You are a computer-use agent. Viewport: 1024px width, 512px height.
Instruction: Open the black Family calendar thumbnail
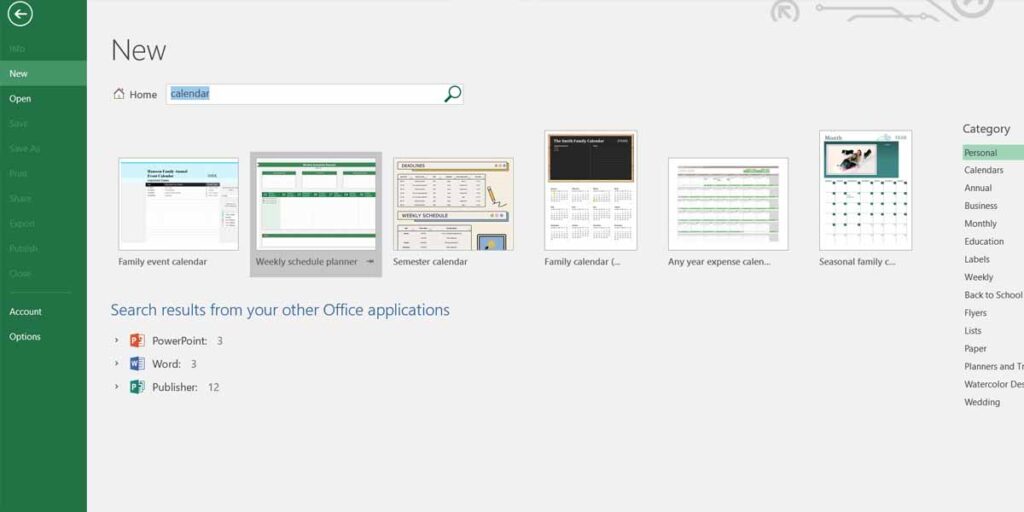pyautogui.click(x=591, y=190)
